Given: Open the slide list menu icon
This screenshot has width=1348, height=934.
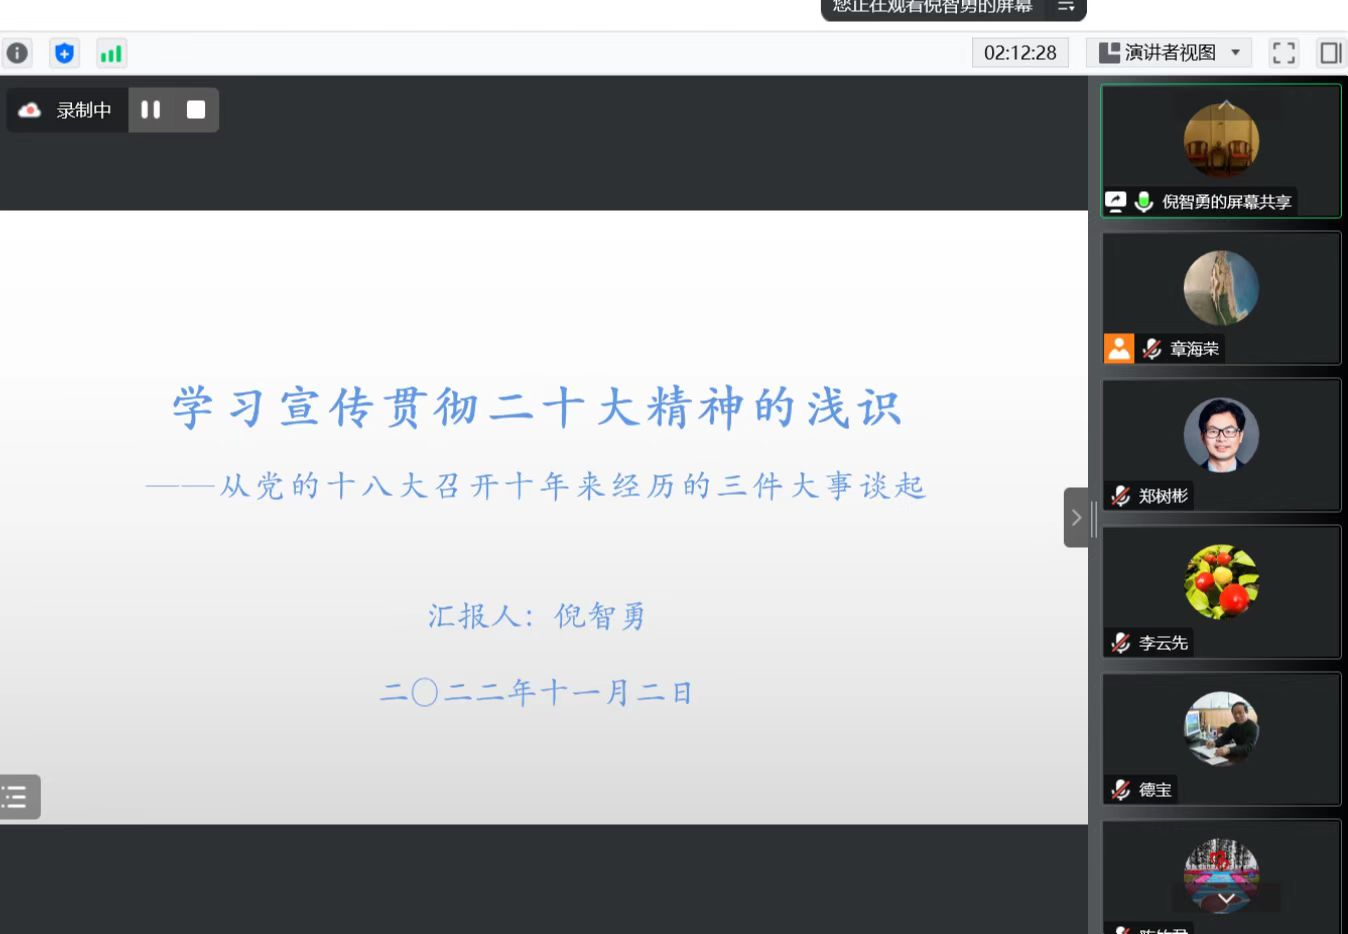Looking at the screenshot, I should point(16,797).
